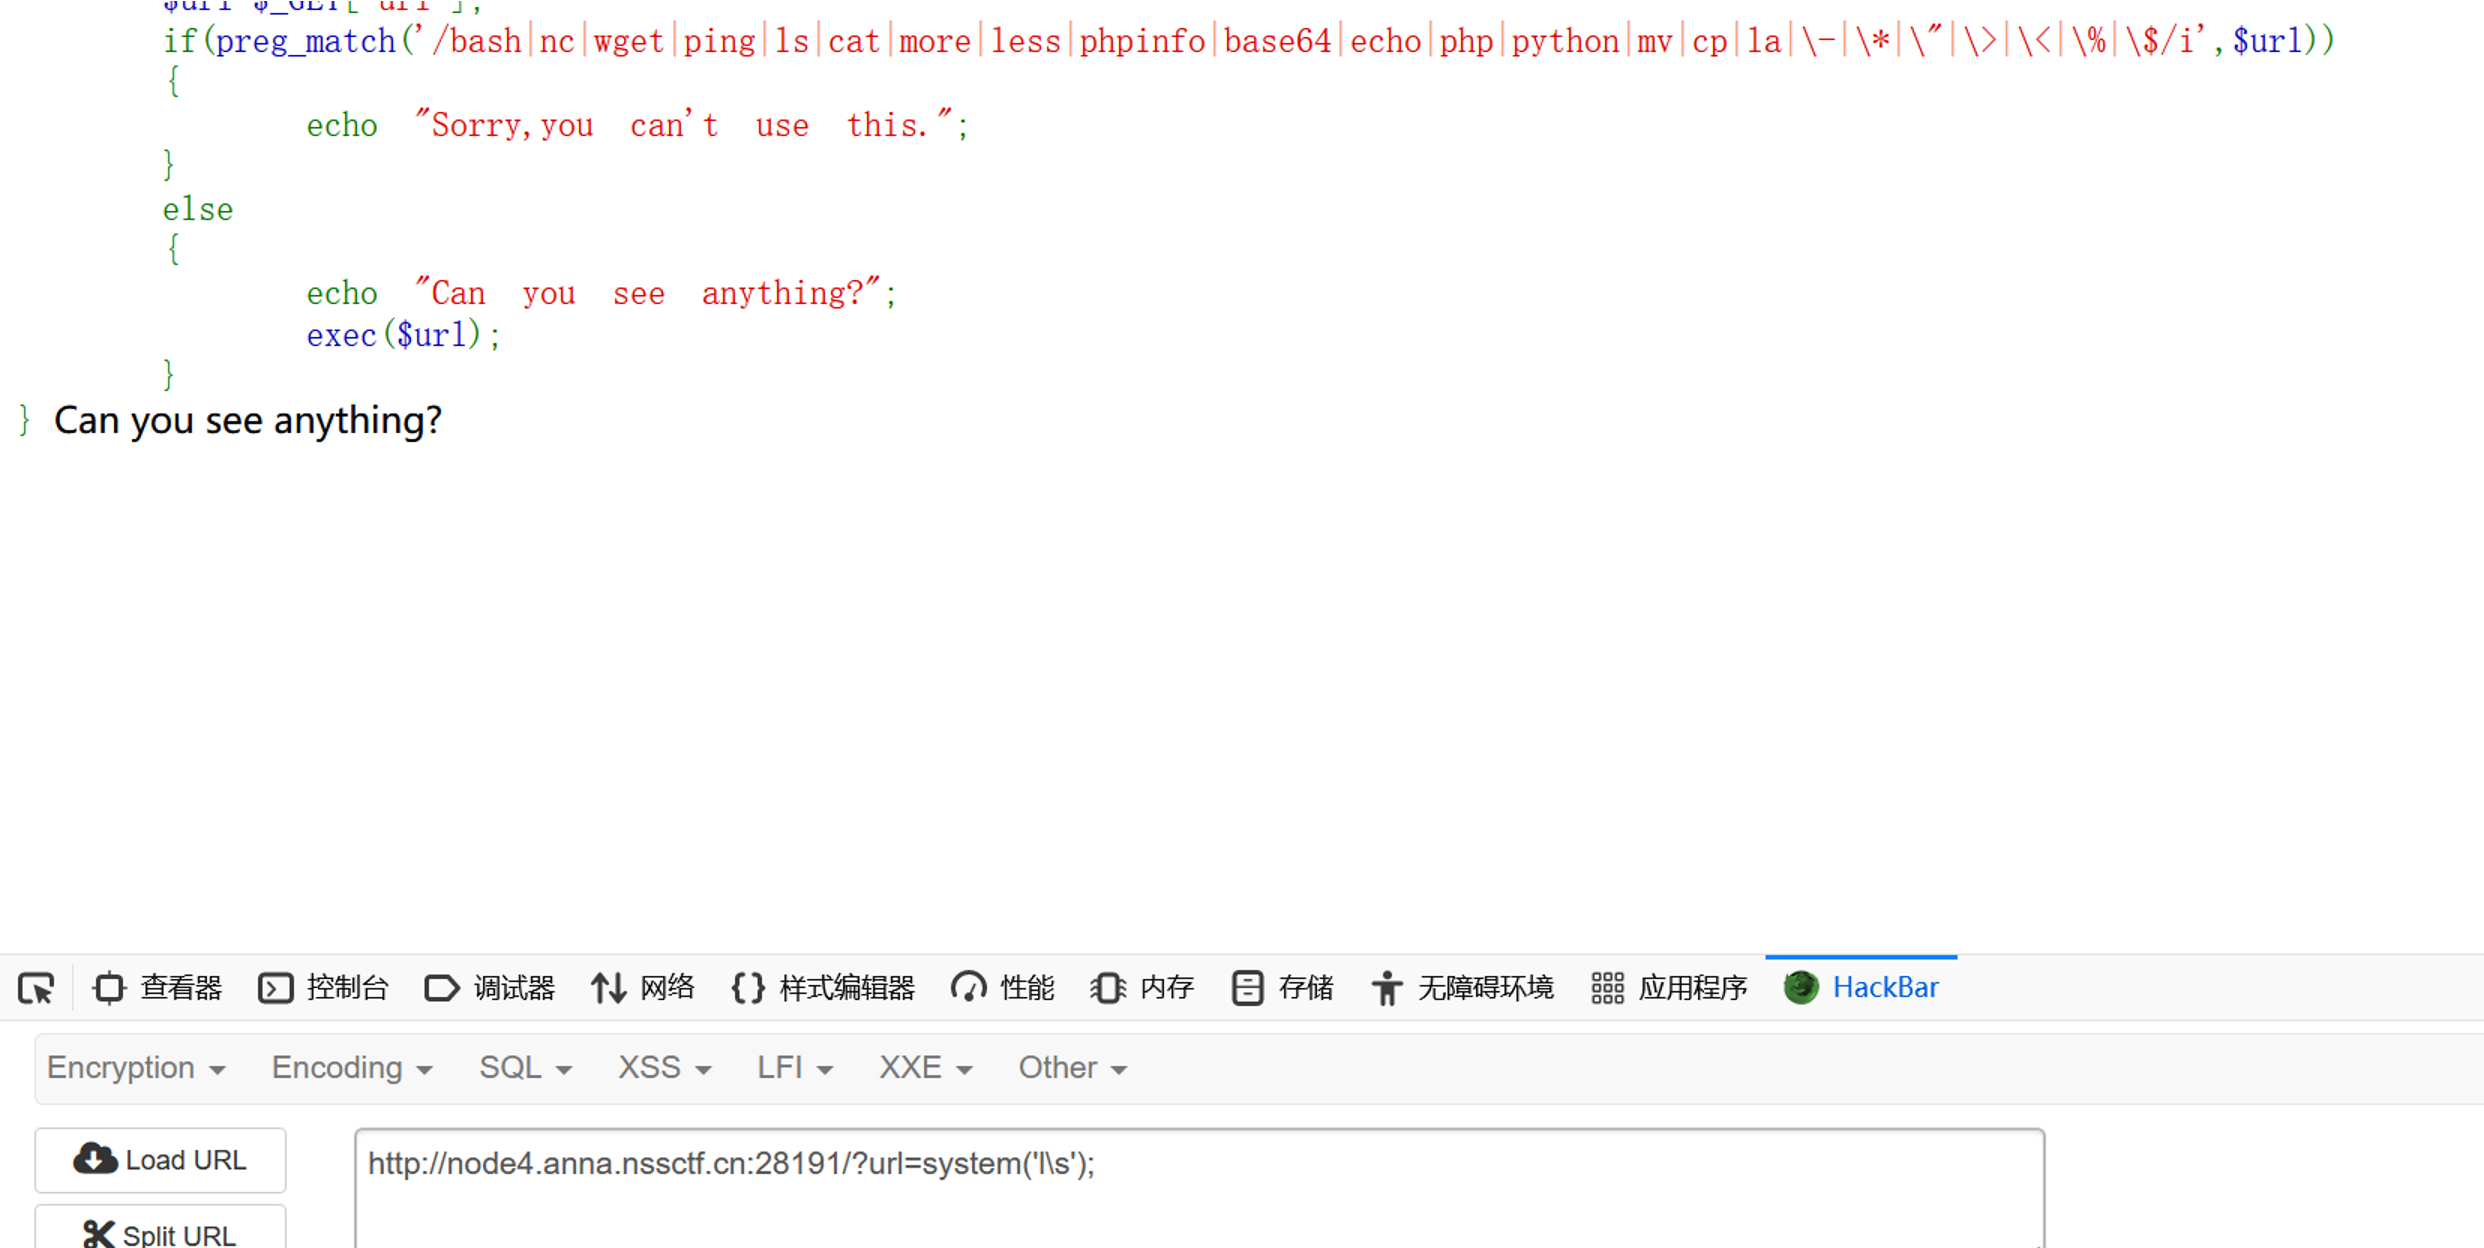Viewport: 2484px width, 1248px height.
Task: Open the XSS dropdown menu
Action: [664, 1068]
